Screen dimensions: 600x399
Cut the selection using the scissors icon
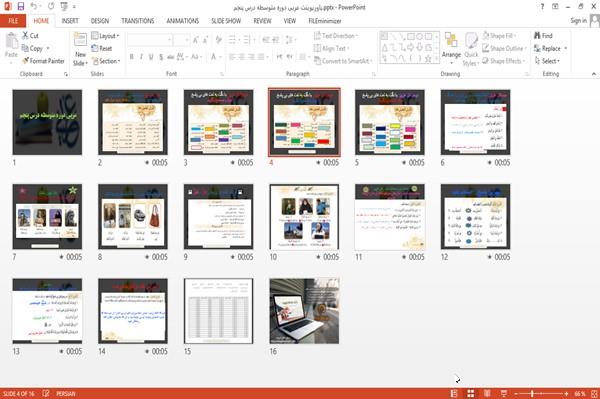coord(30,36)
